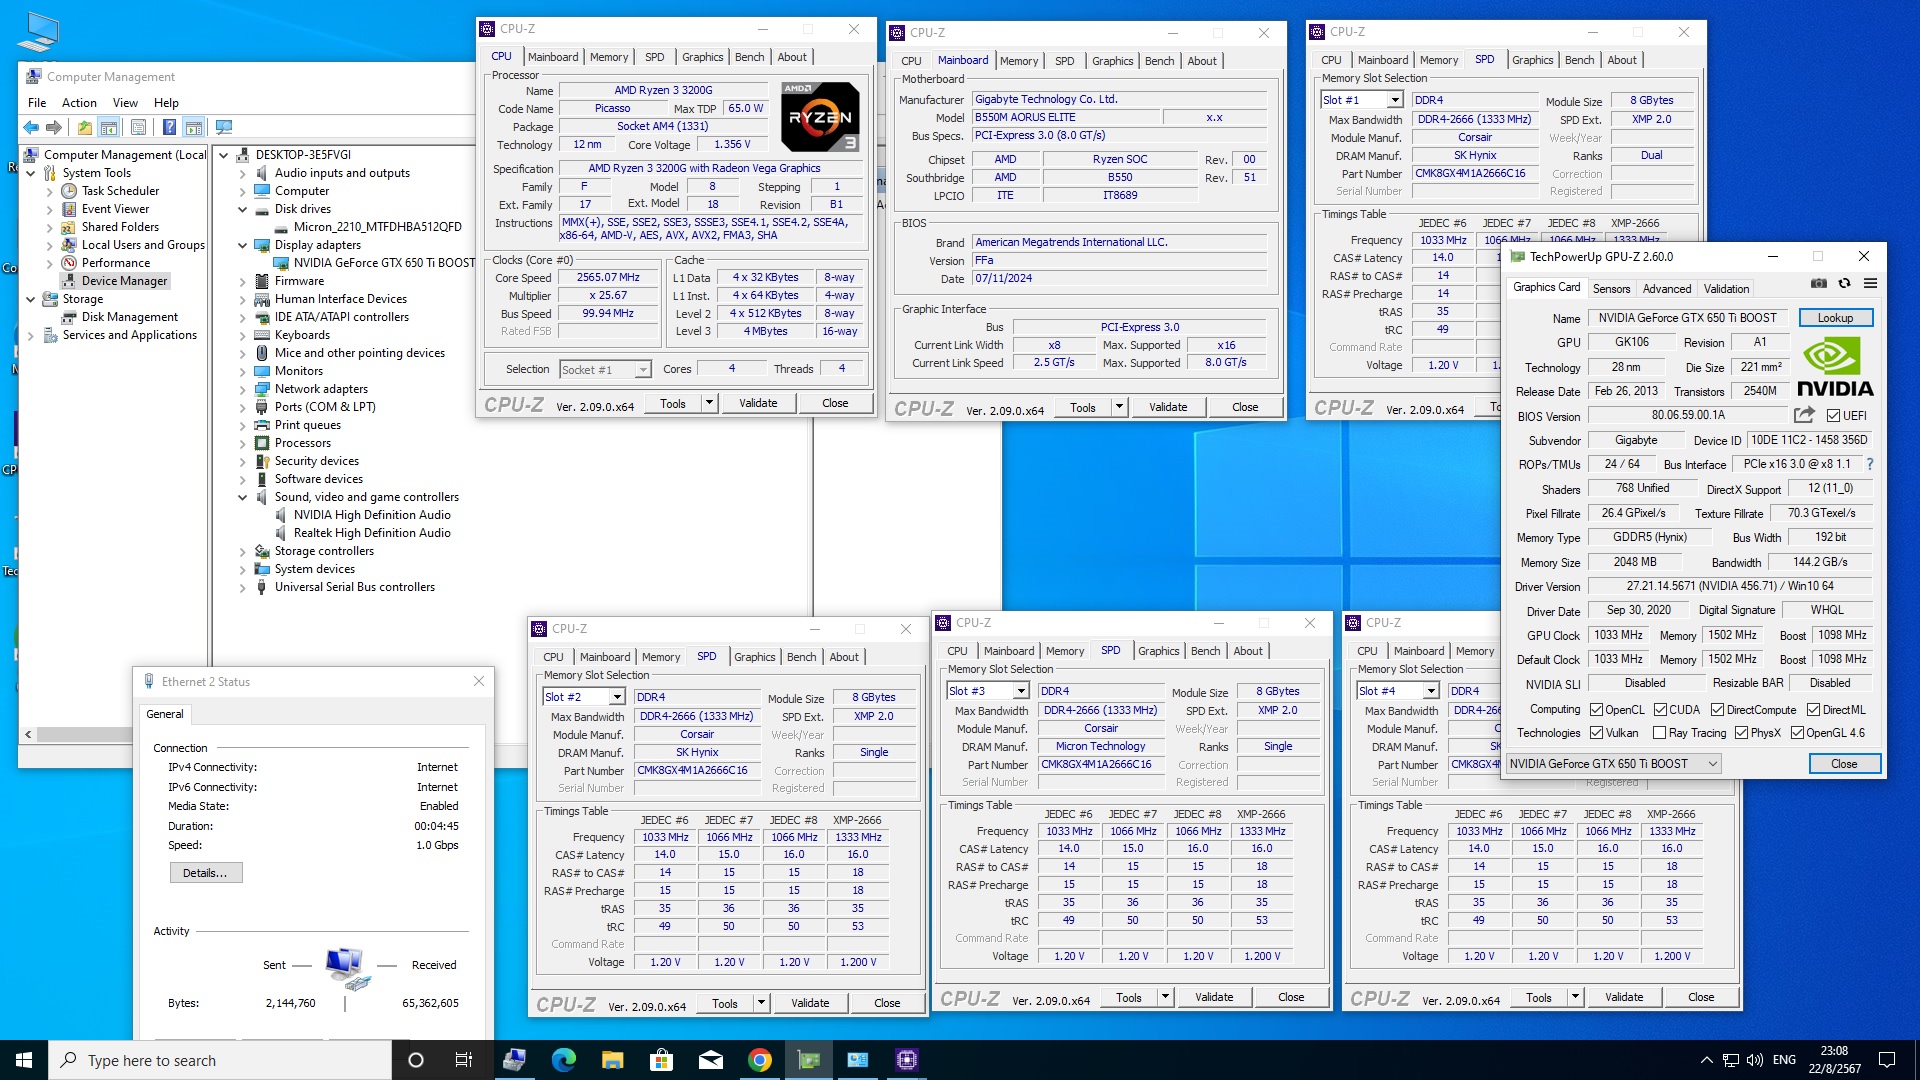Click Validate in CPU-Z Slot #4 window
Image resolution: width=1920 pixels, height=1080 pixels.
[x=1624, y=997]
